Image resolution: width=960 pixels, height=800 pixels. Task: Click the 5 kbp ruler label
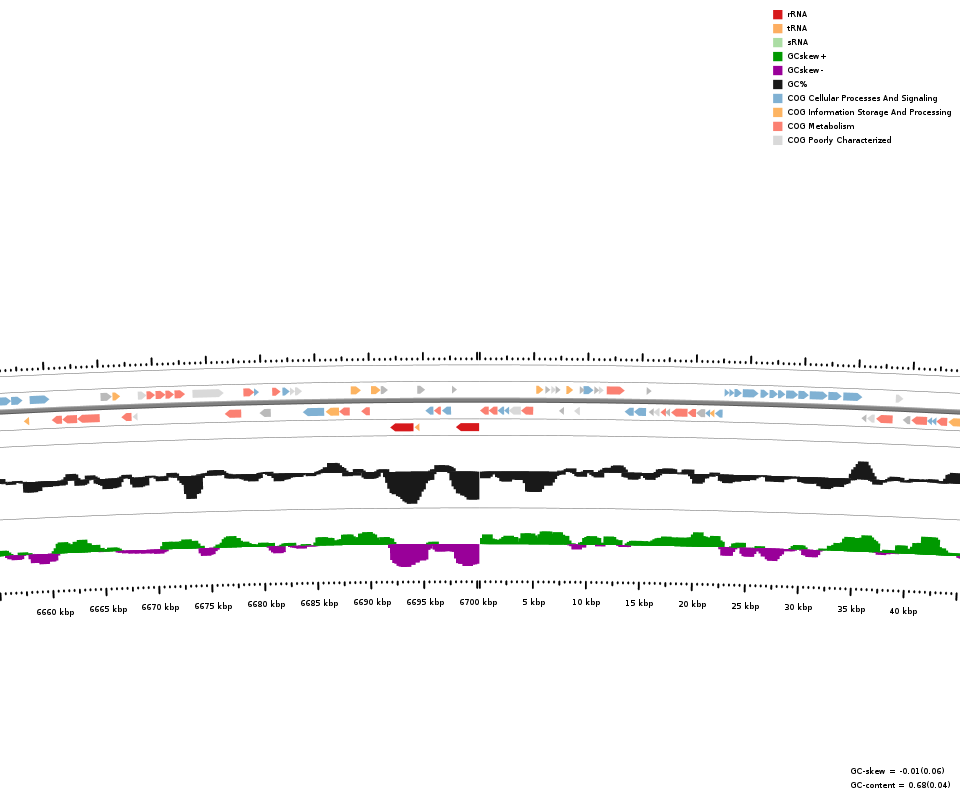coord(533,602)
